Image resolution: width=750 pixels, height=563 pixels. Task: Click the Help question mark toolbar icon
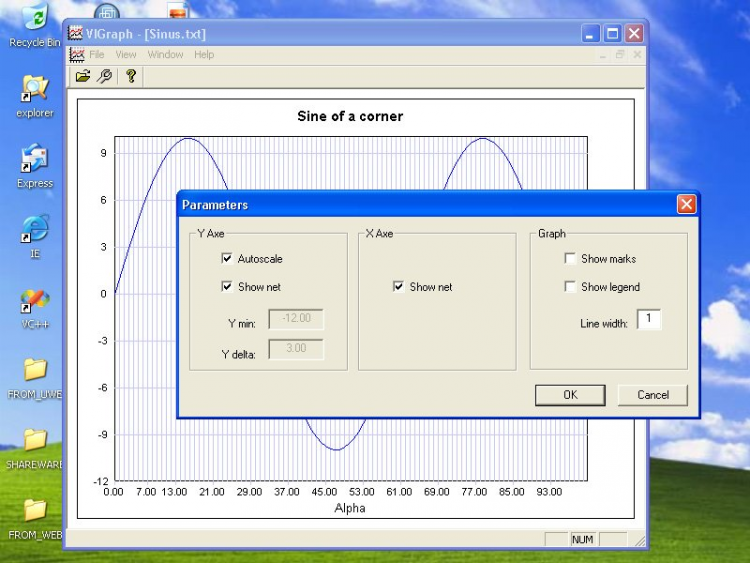coord(131,76)
